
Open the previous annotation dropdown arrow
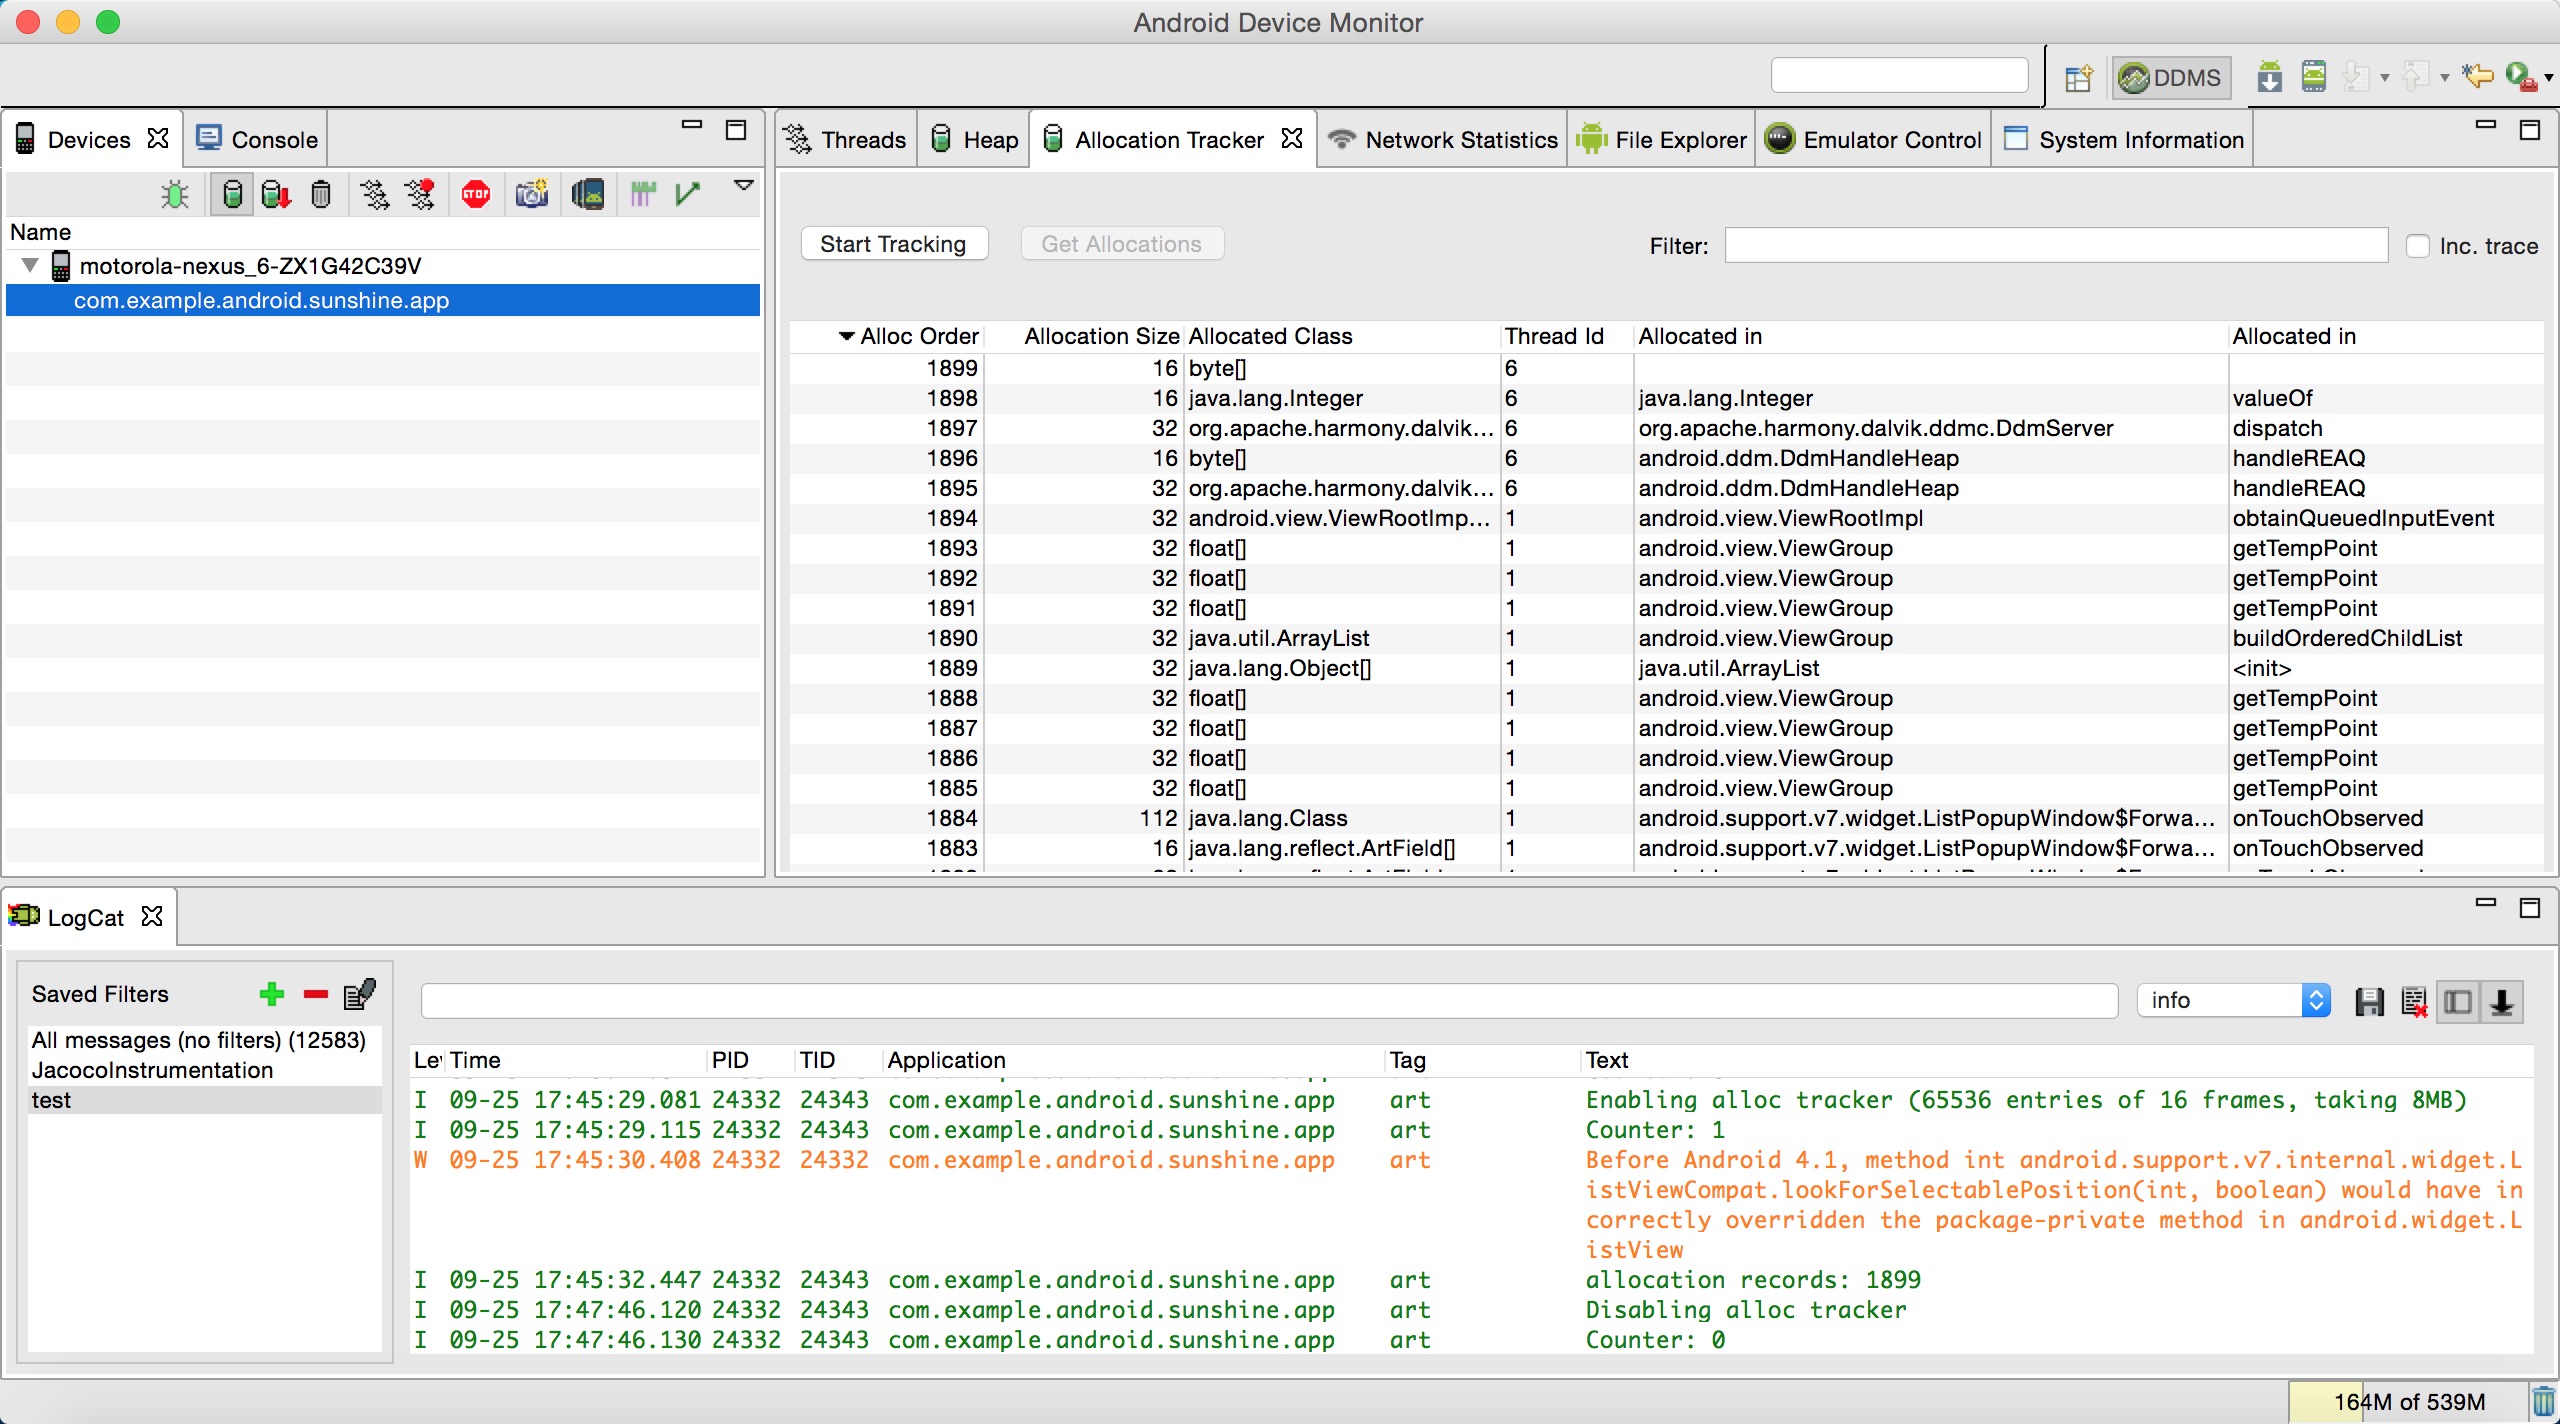coord(2444,78)
